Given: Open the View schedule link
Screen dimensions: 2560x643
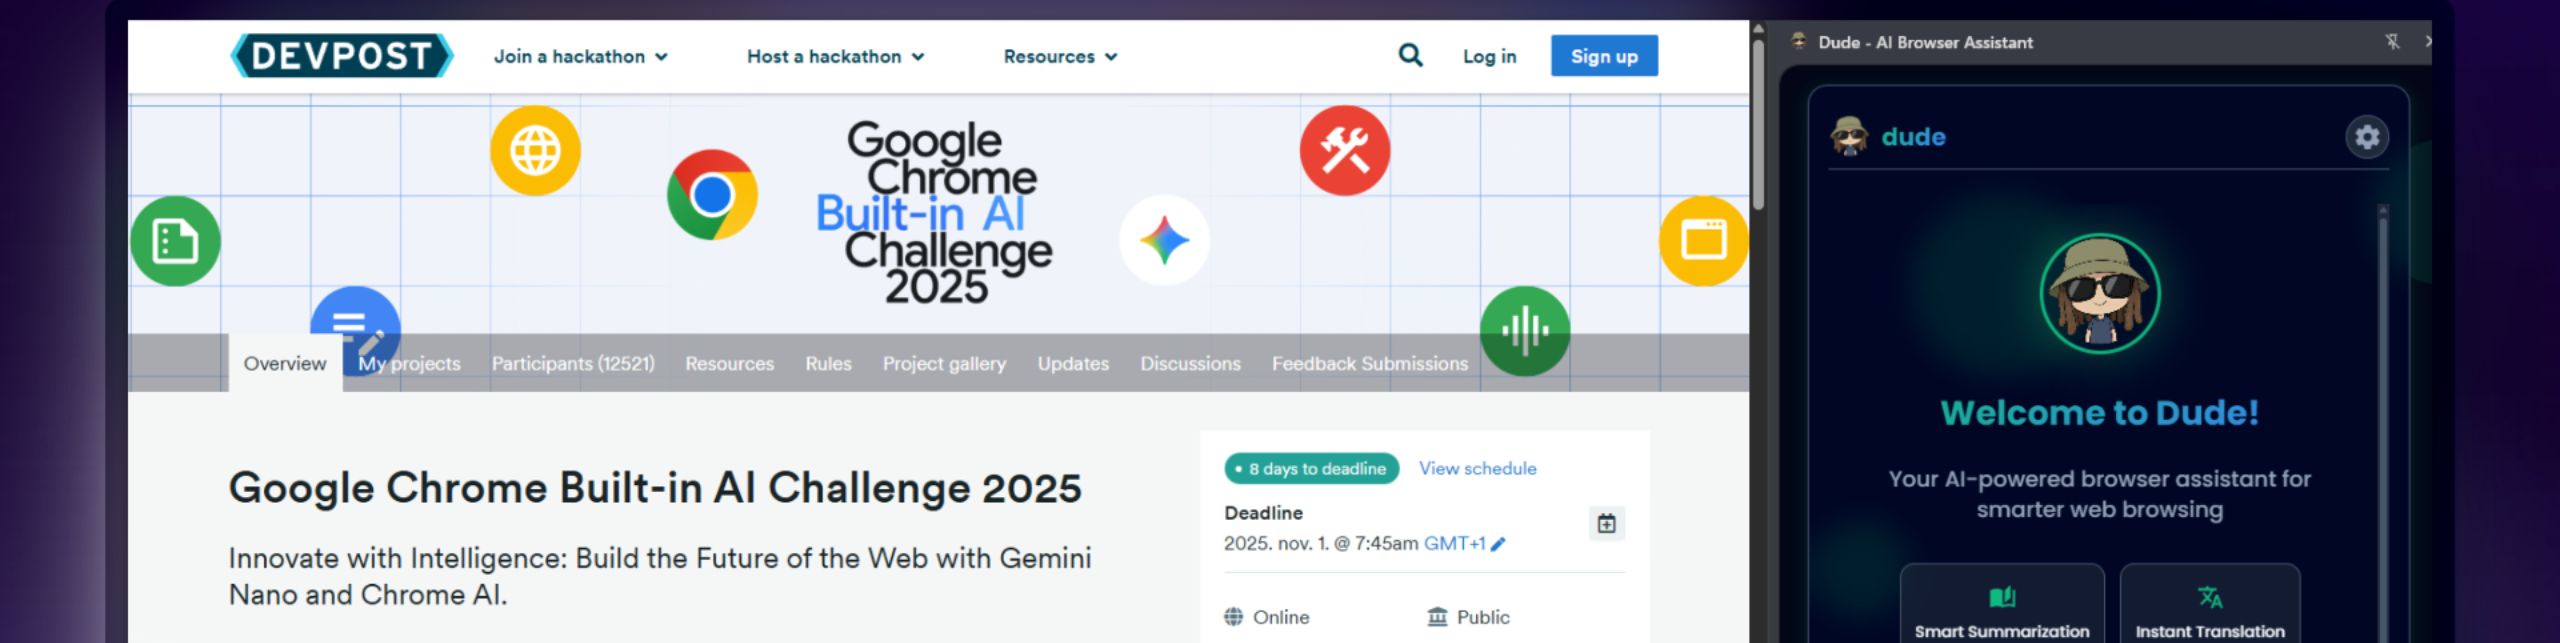Looking at the screenshot, I should click(x=1477, y=469).
